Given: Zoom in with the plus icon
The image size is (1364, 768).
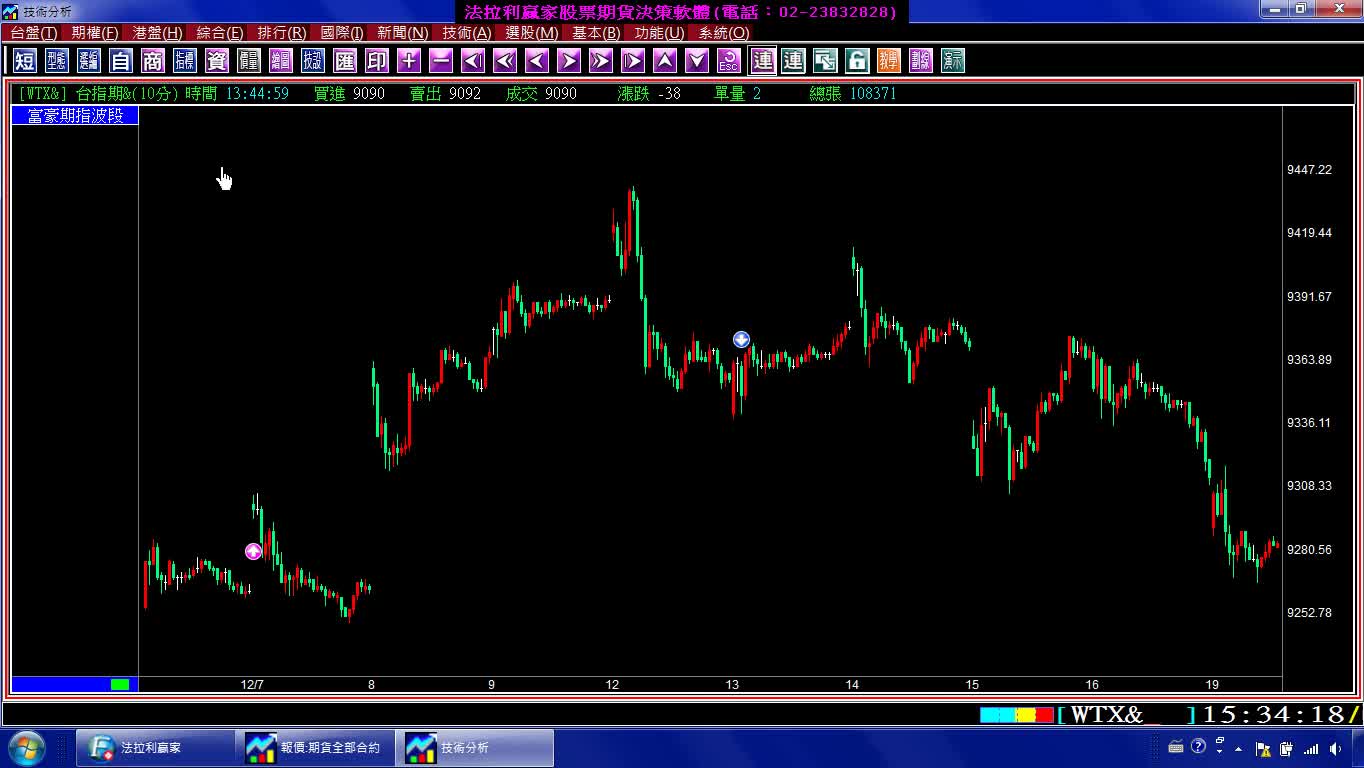Looking at the screenshot, I should tap(409, 61).
